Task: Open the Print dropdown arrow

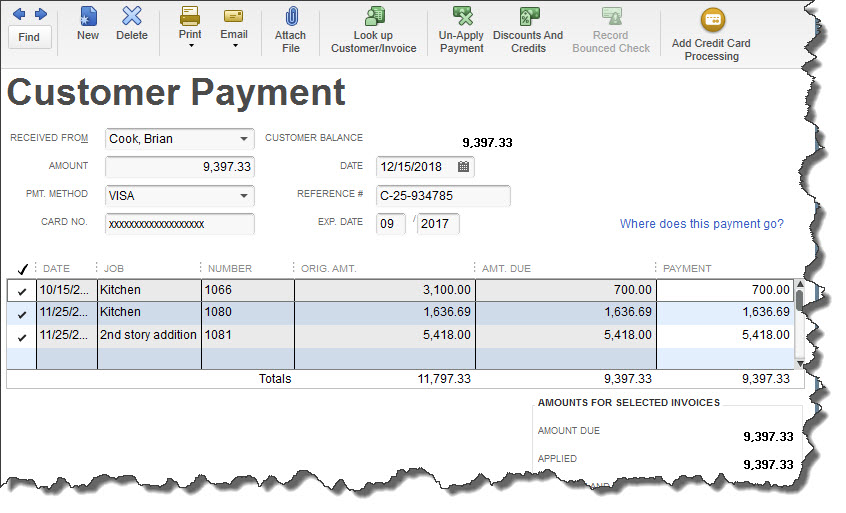Action: (x=190, y=46)
